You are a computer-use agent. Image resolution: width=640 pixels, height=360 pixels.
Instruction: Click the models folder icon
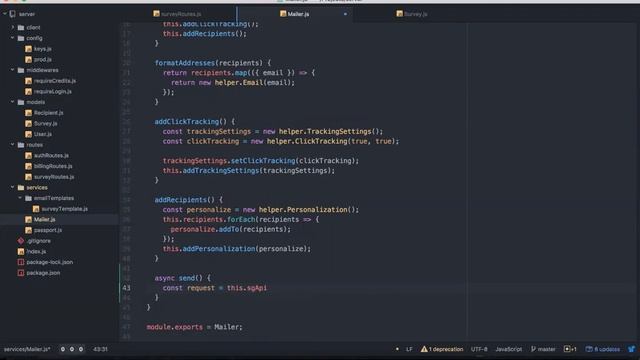click(x=21, y=102)
